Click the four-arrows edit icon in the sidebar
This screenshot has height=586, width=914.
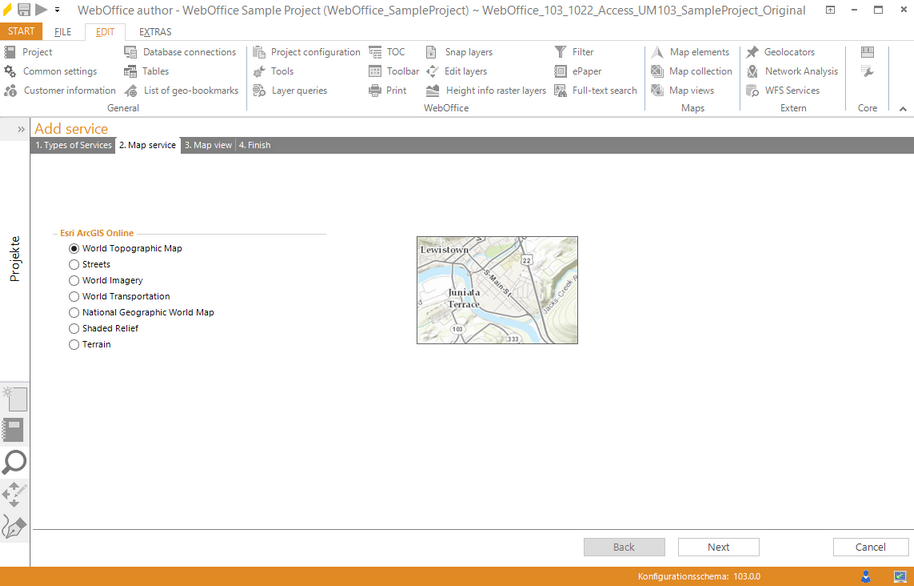[x=13, y=493]
